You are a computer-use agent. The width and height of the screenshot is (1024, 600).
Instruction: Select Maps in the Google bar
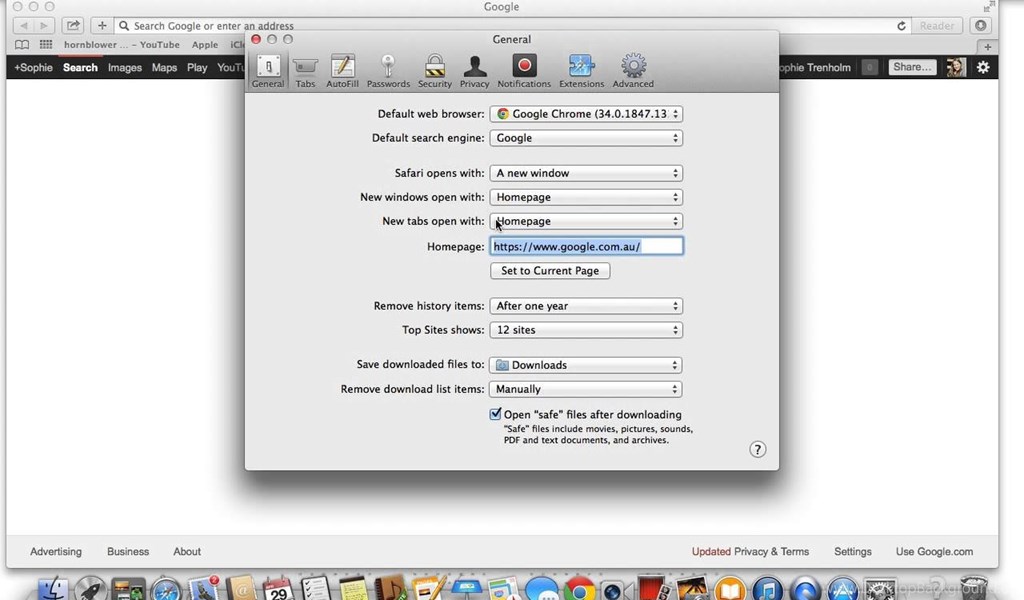pyautogui.click(x=165, y=67)
